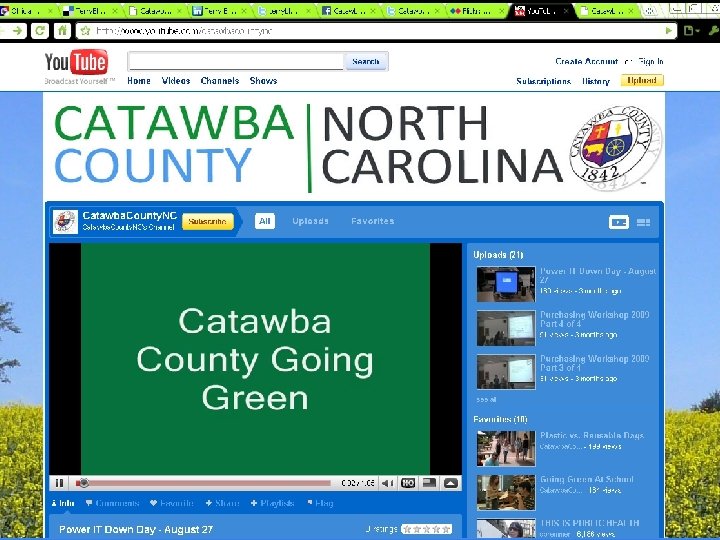Click 'Plastic vs. Reusable Bags' title text
Viewport: 720px width, 540px height.
(x=592, y=435)
